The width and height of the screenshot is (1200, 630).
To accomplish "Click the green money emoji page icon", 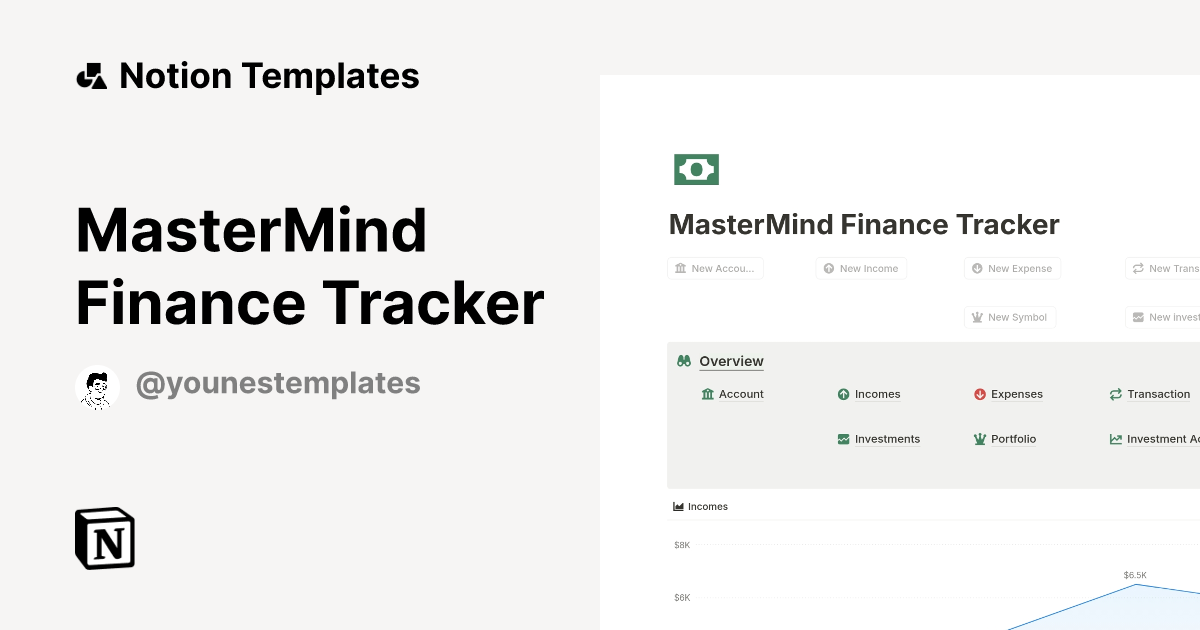I will (x=695, y=169).
